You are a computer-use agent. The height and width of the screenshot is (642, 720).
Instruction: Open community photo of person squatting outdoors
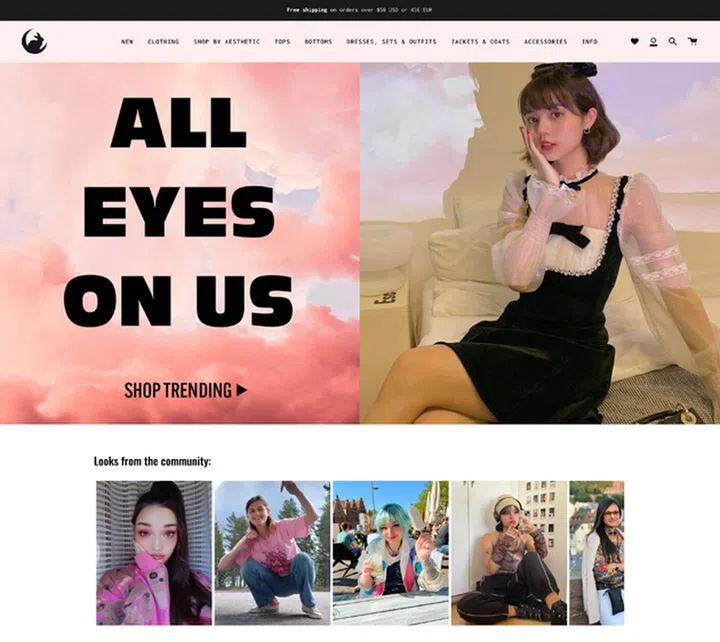coord(271,553)
